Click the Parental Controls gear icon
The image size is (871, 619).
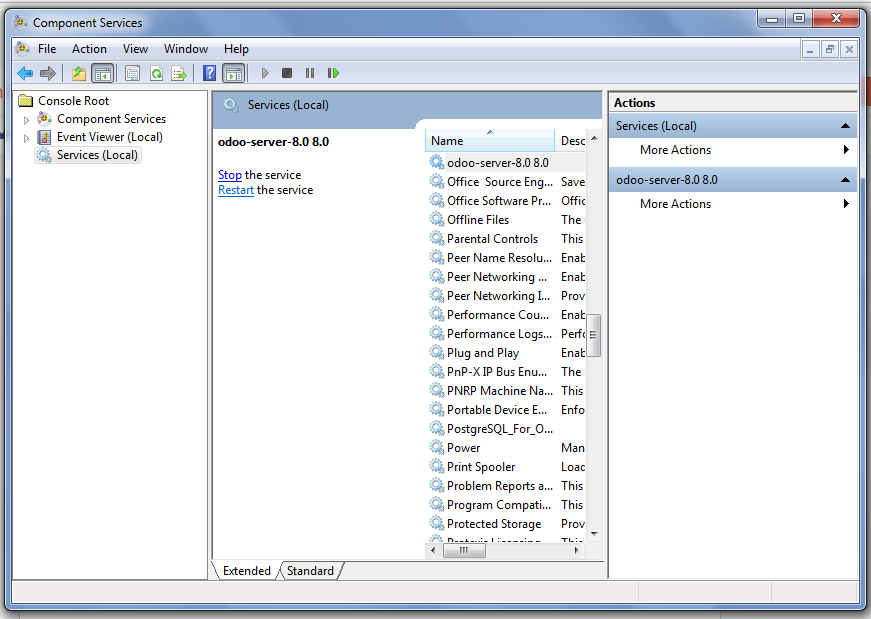coord(437,238)
